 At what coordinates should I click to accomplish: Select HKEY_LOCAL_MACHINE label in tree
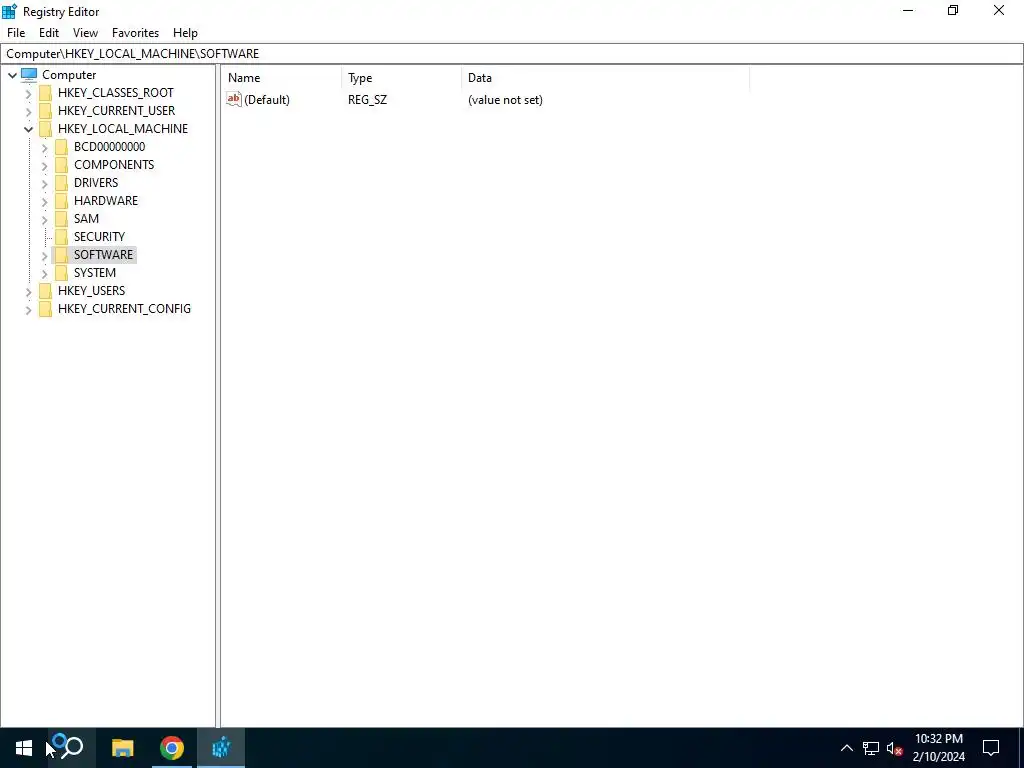tap(123, 129)
